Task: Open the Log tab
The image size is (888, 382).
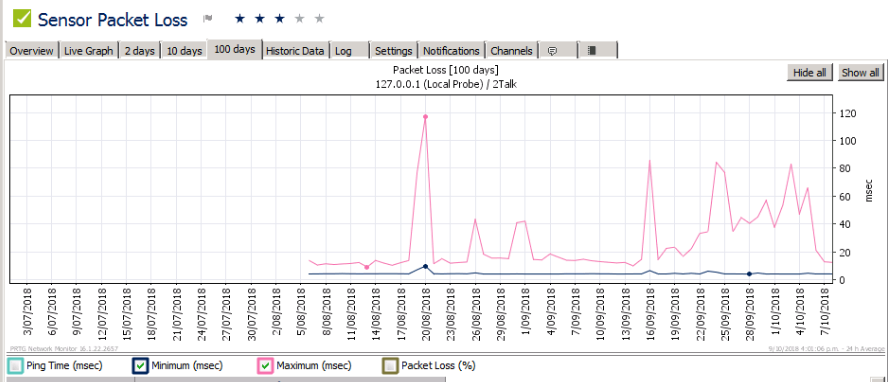Action: click(349, 50)
